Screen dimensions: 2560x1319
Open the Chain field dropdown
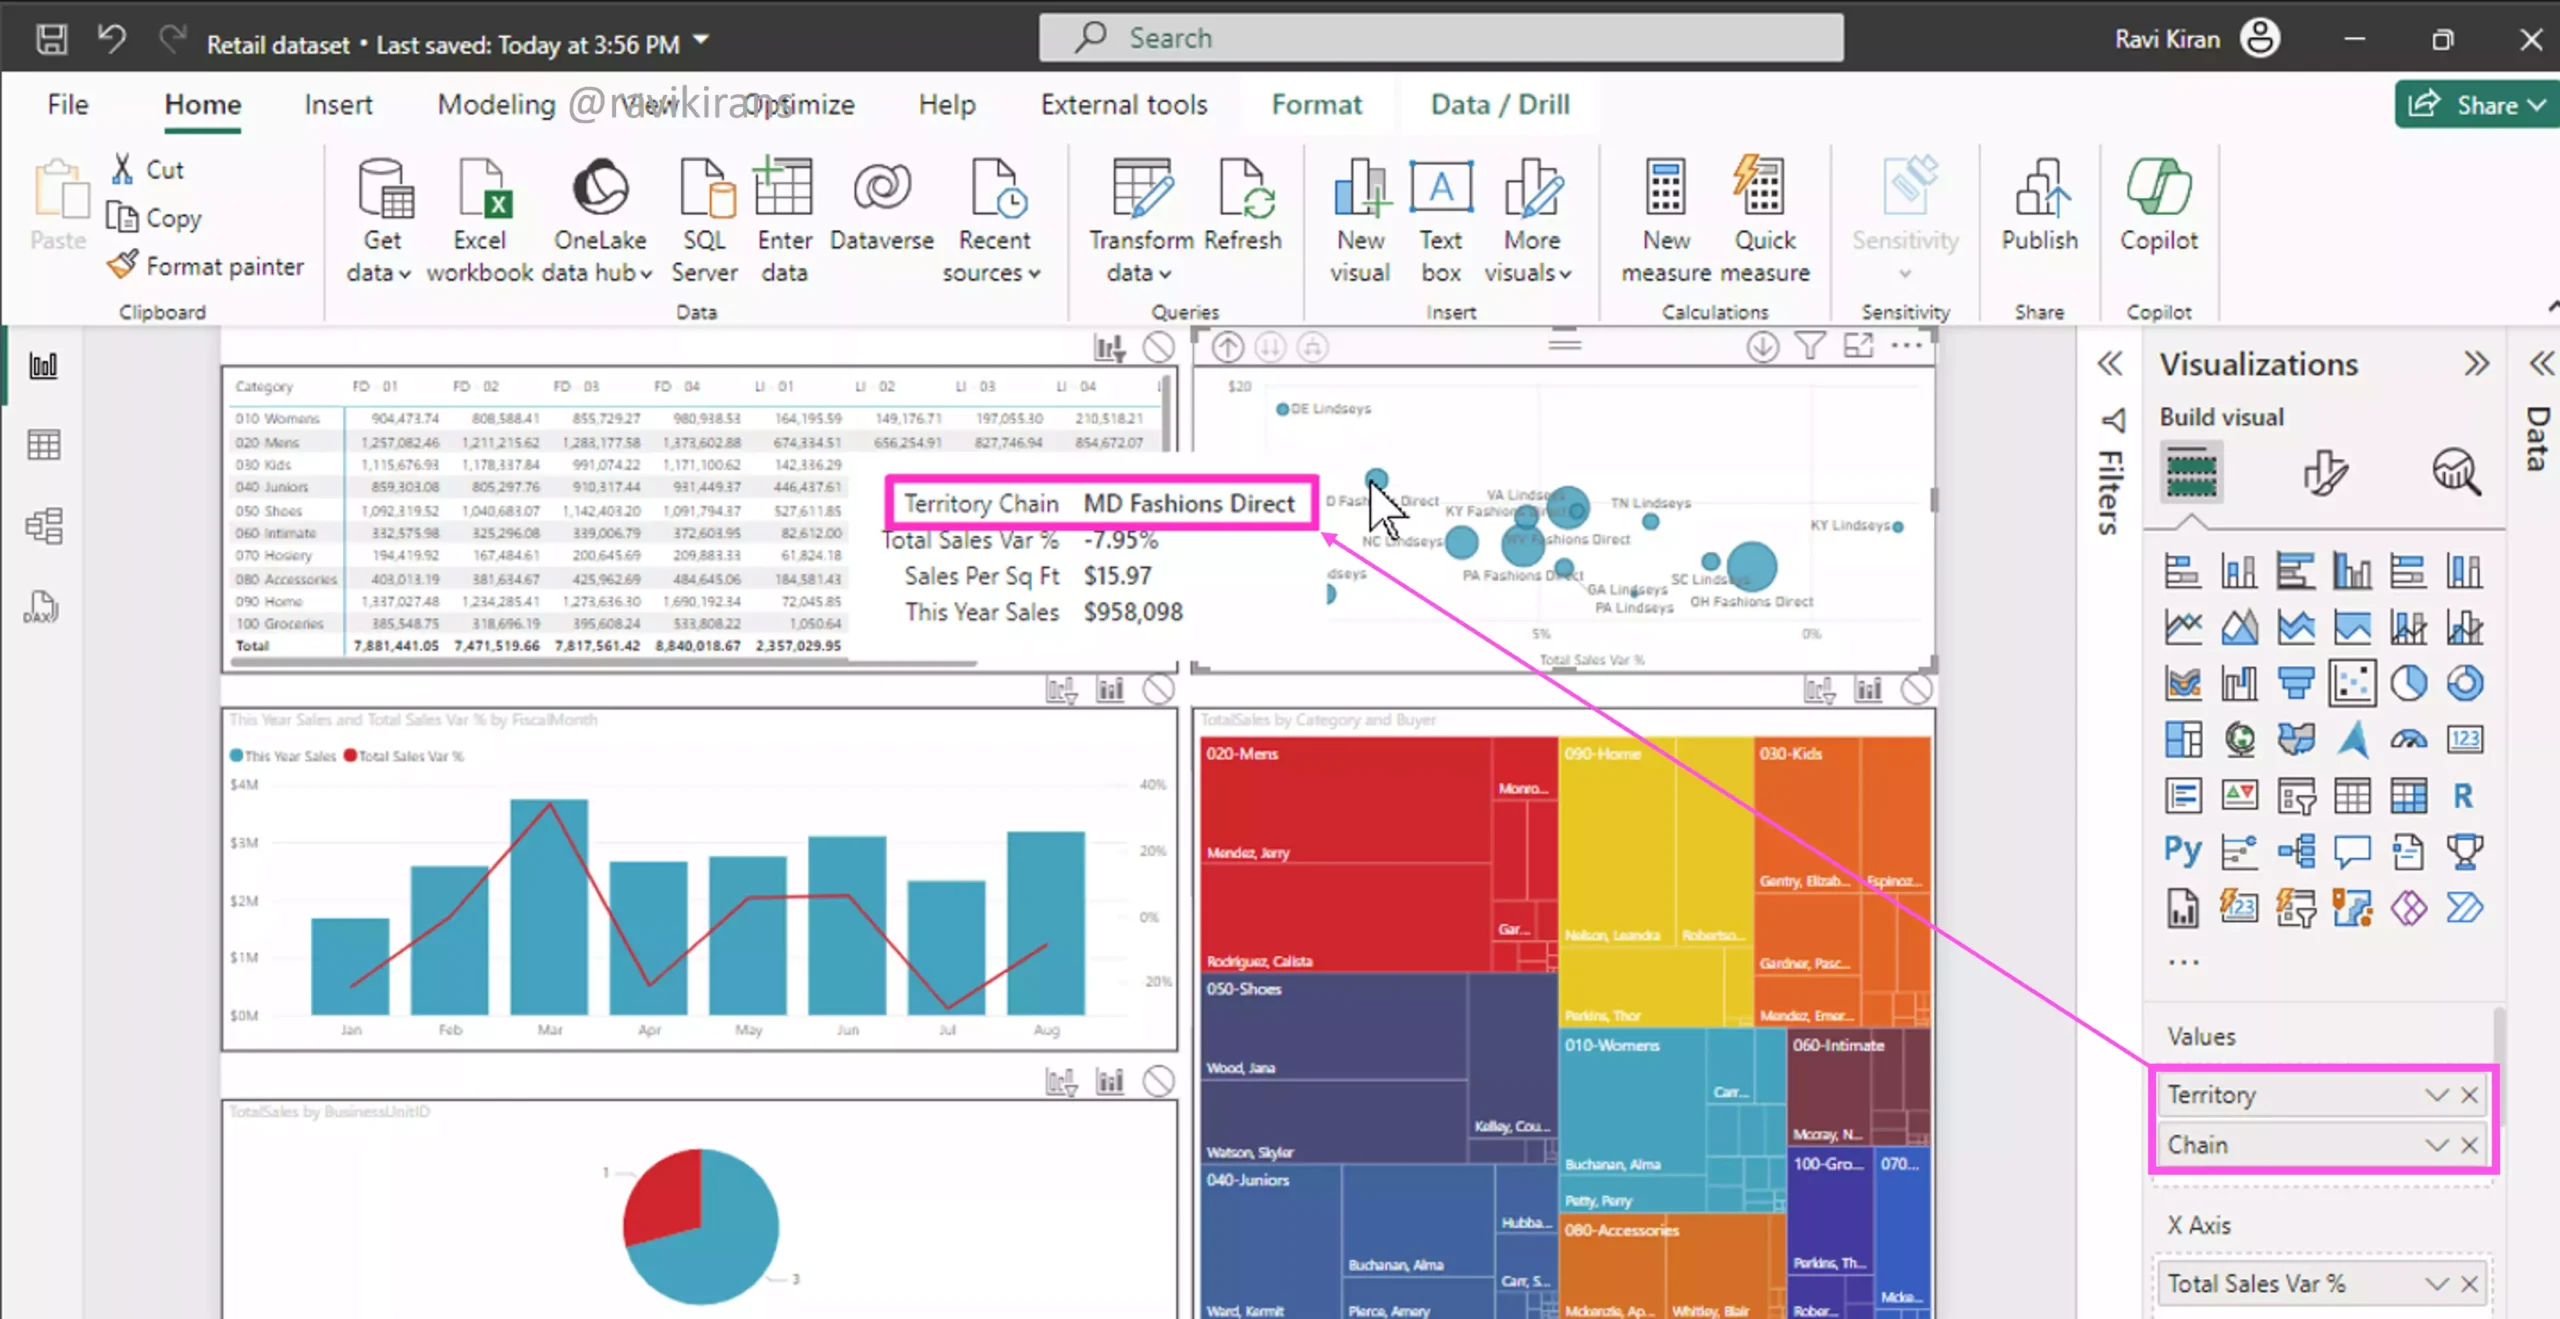2436,1145
